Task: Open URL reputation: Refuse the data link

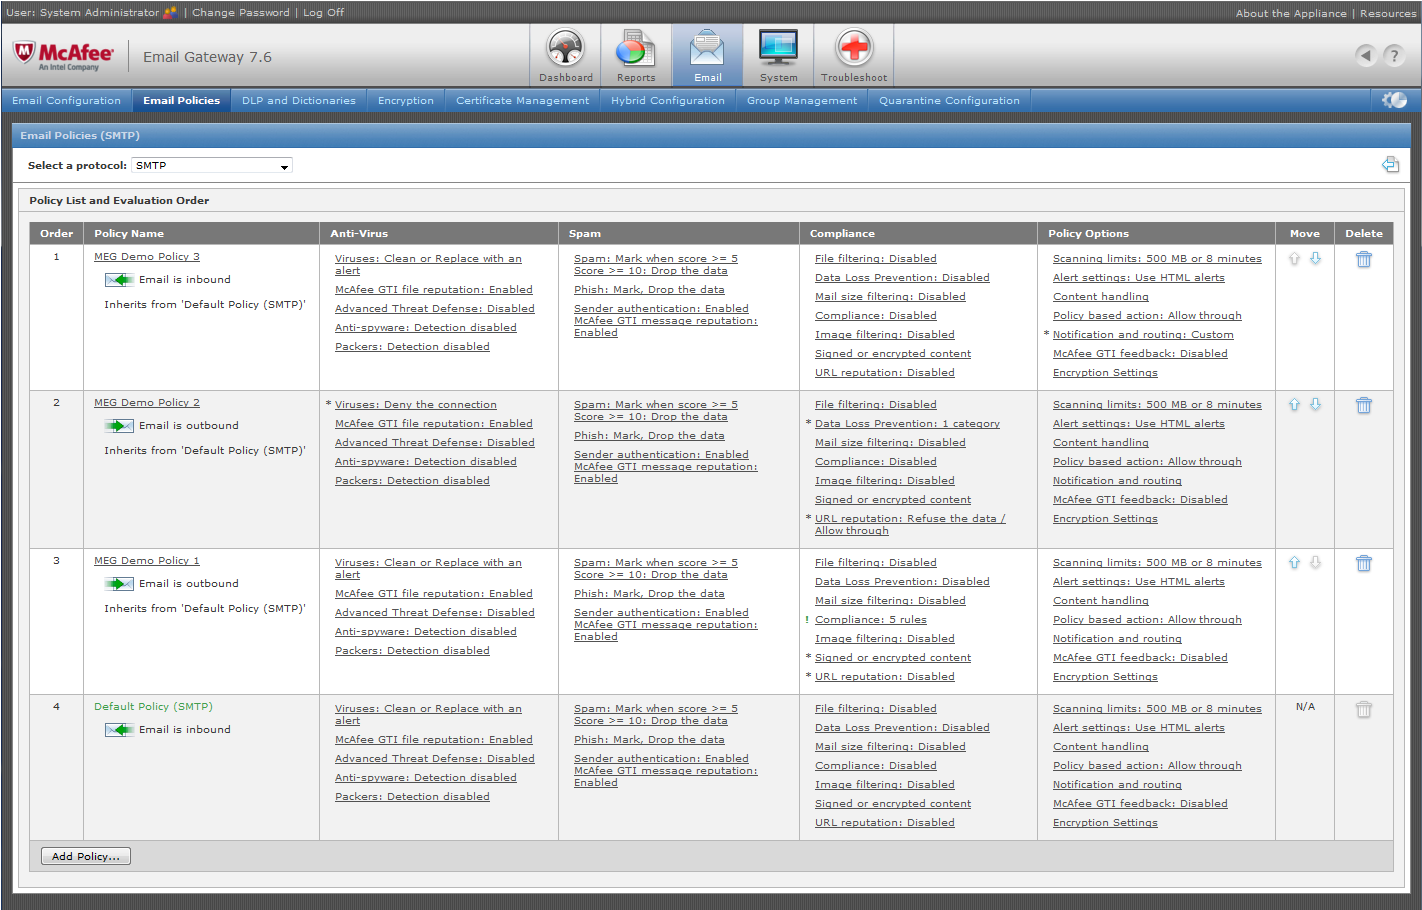Action: pos(910,525)
